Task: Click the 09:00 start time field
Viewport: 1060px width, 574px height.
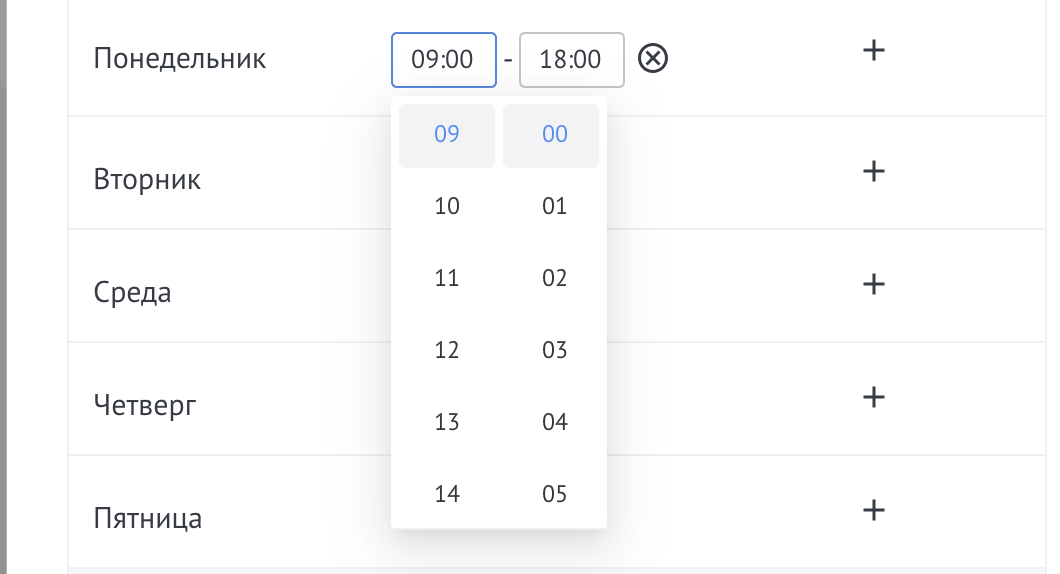Action: [444, 60]
